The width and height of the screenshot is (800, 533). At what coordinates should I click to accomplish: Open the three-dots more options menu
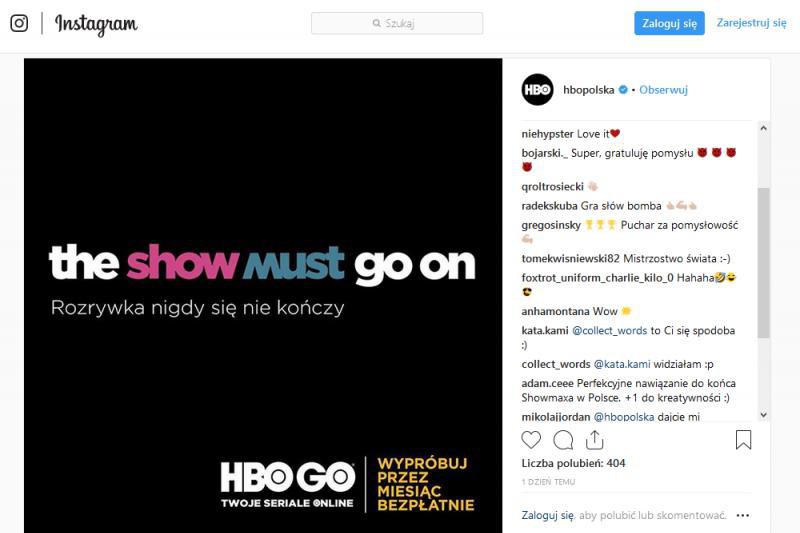tap(743, 516)
